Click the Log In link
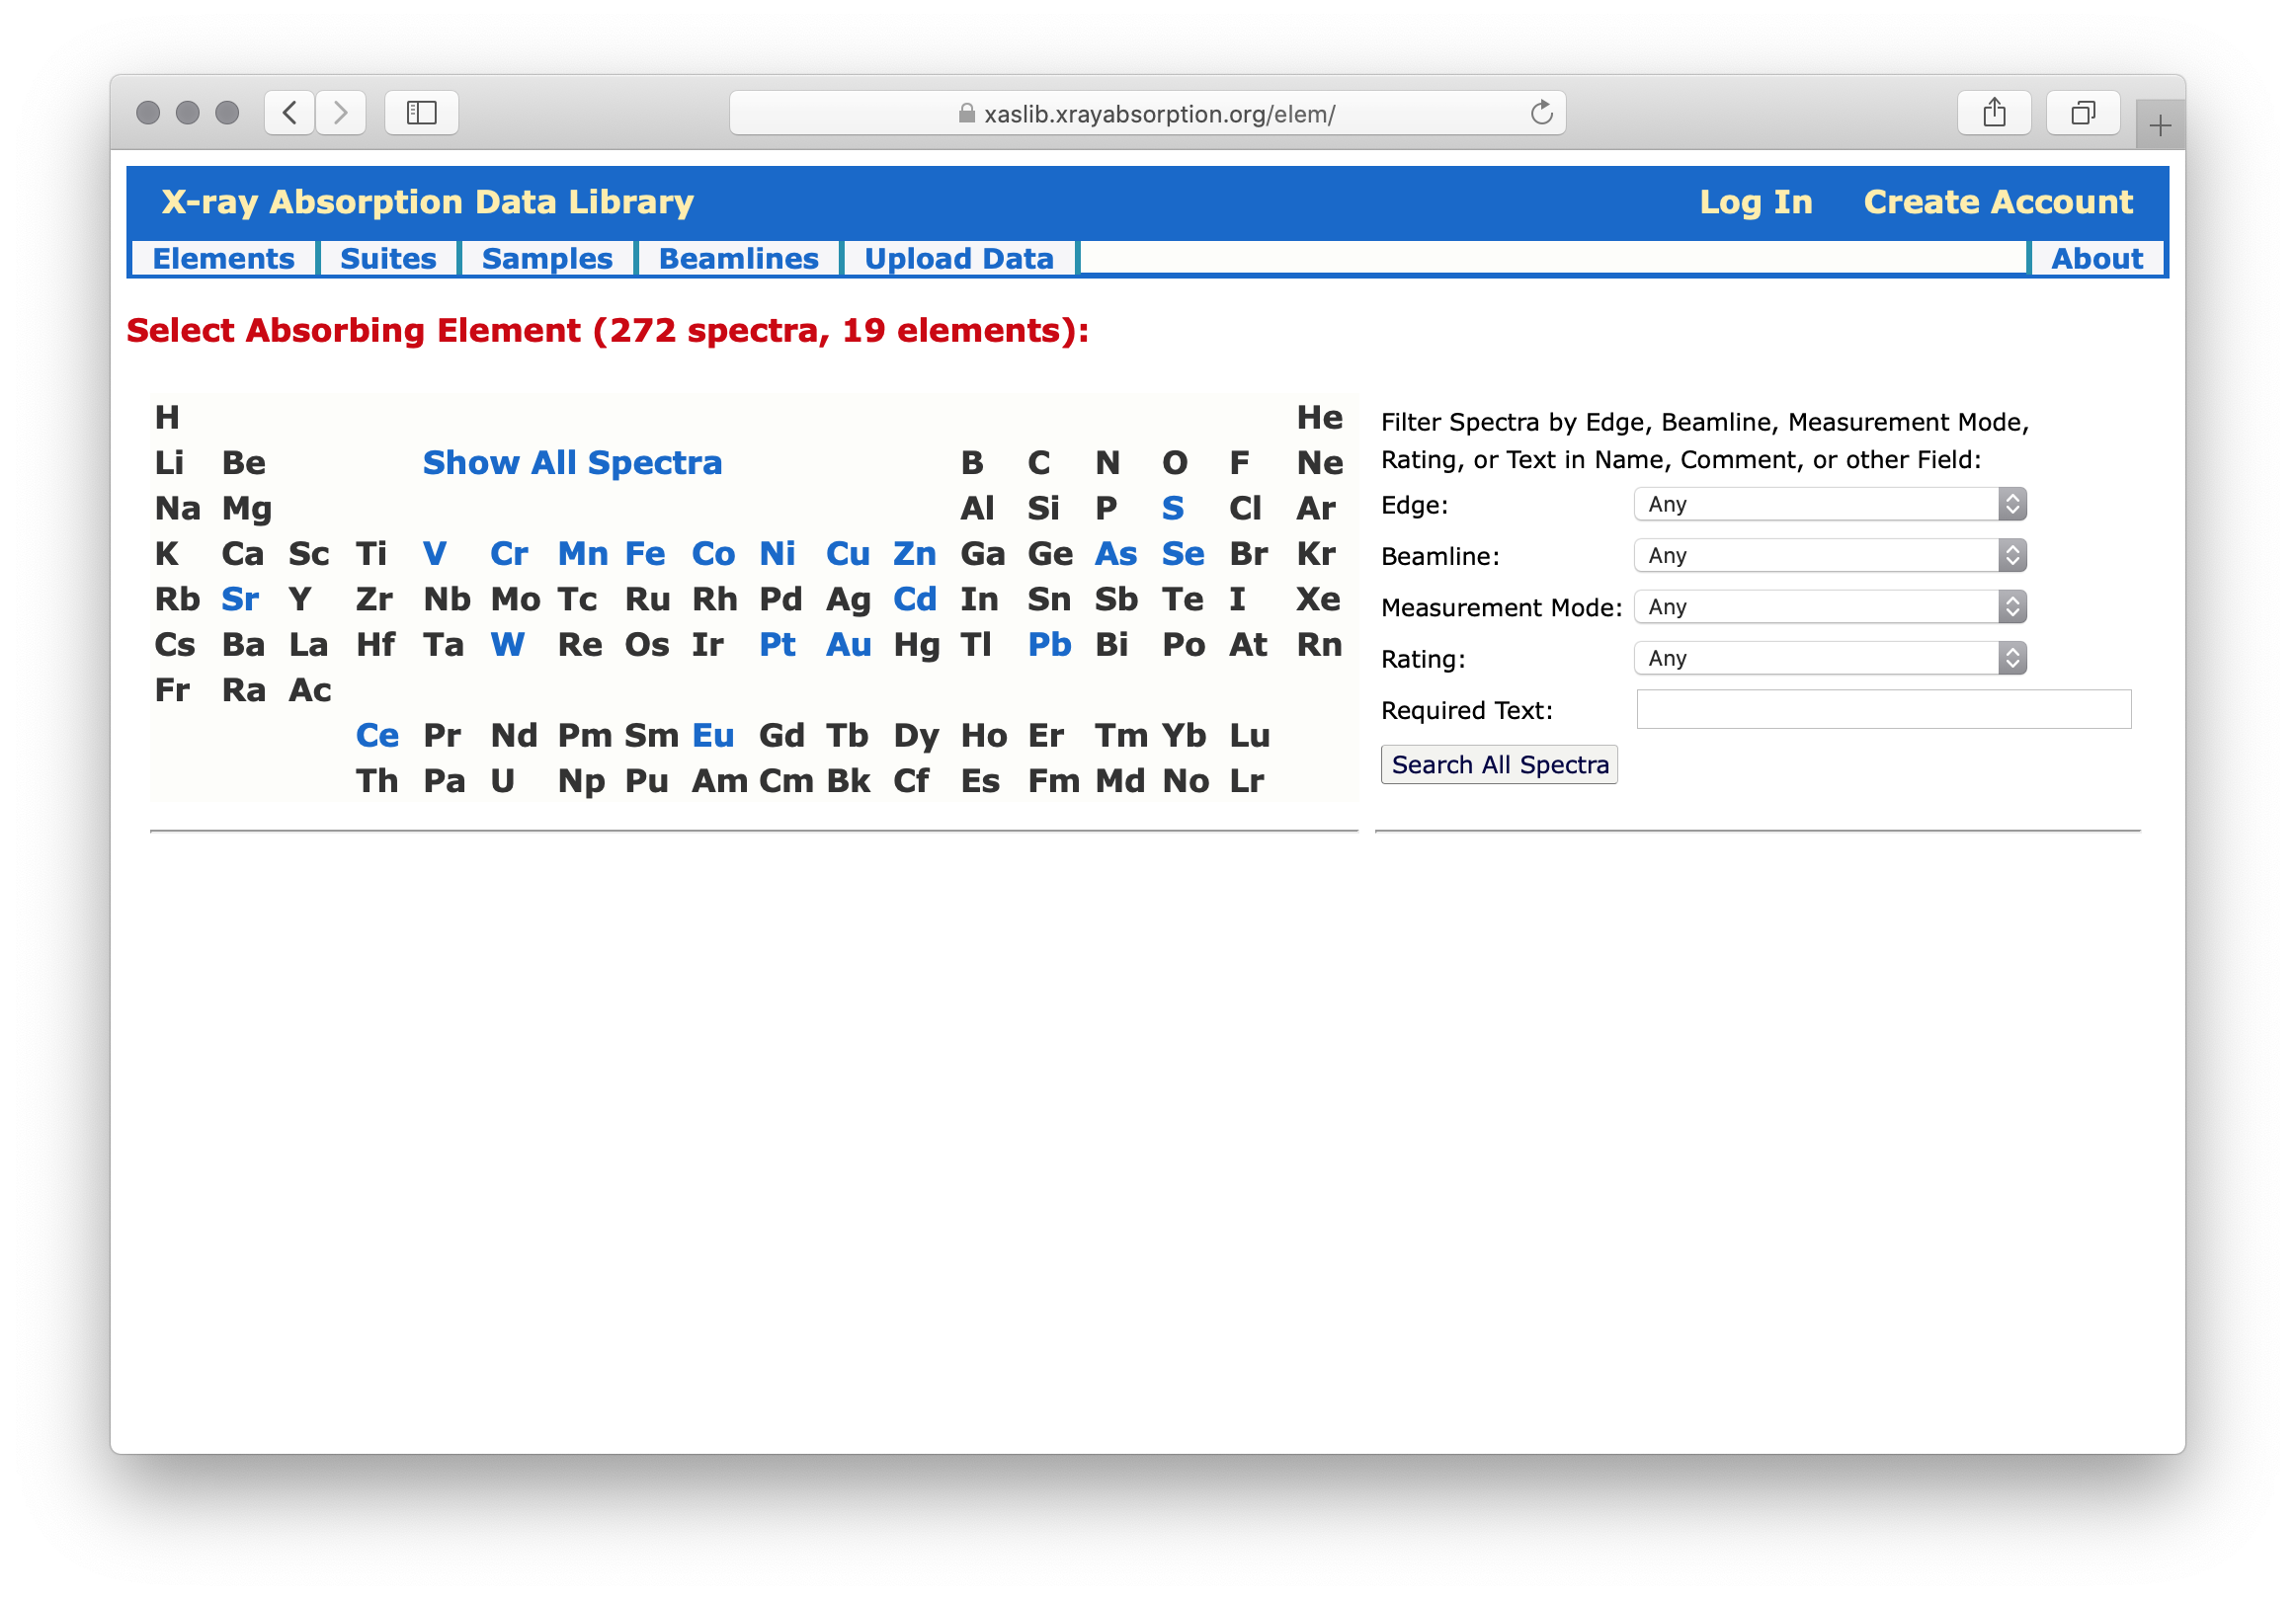 [1756, 202]
